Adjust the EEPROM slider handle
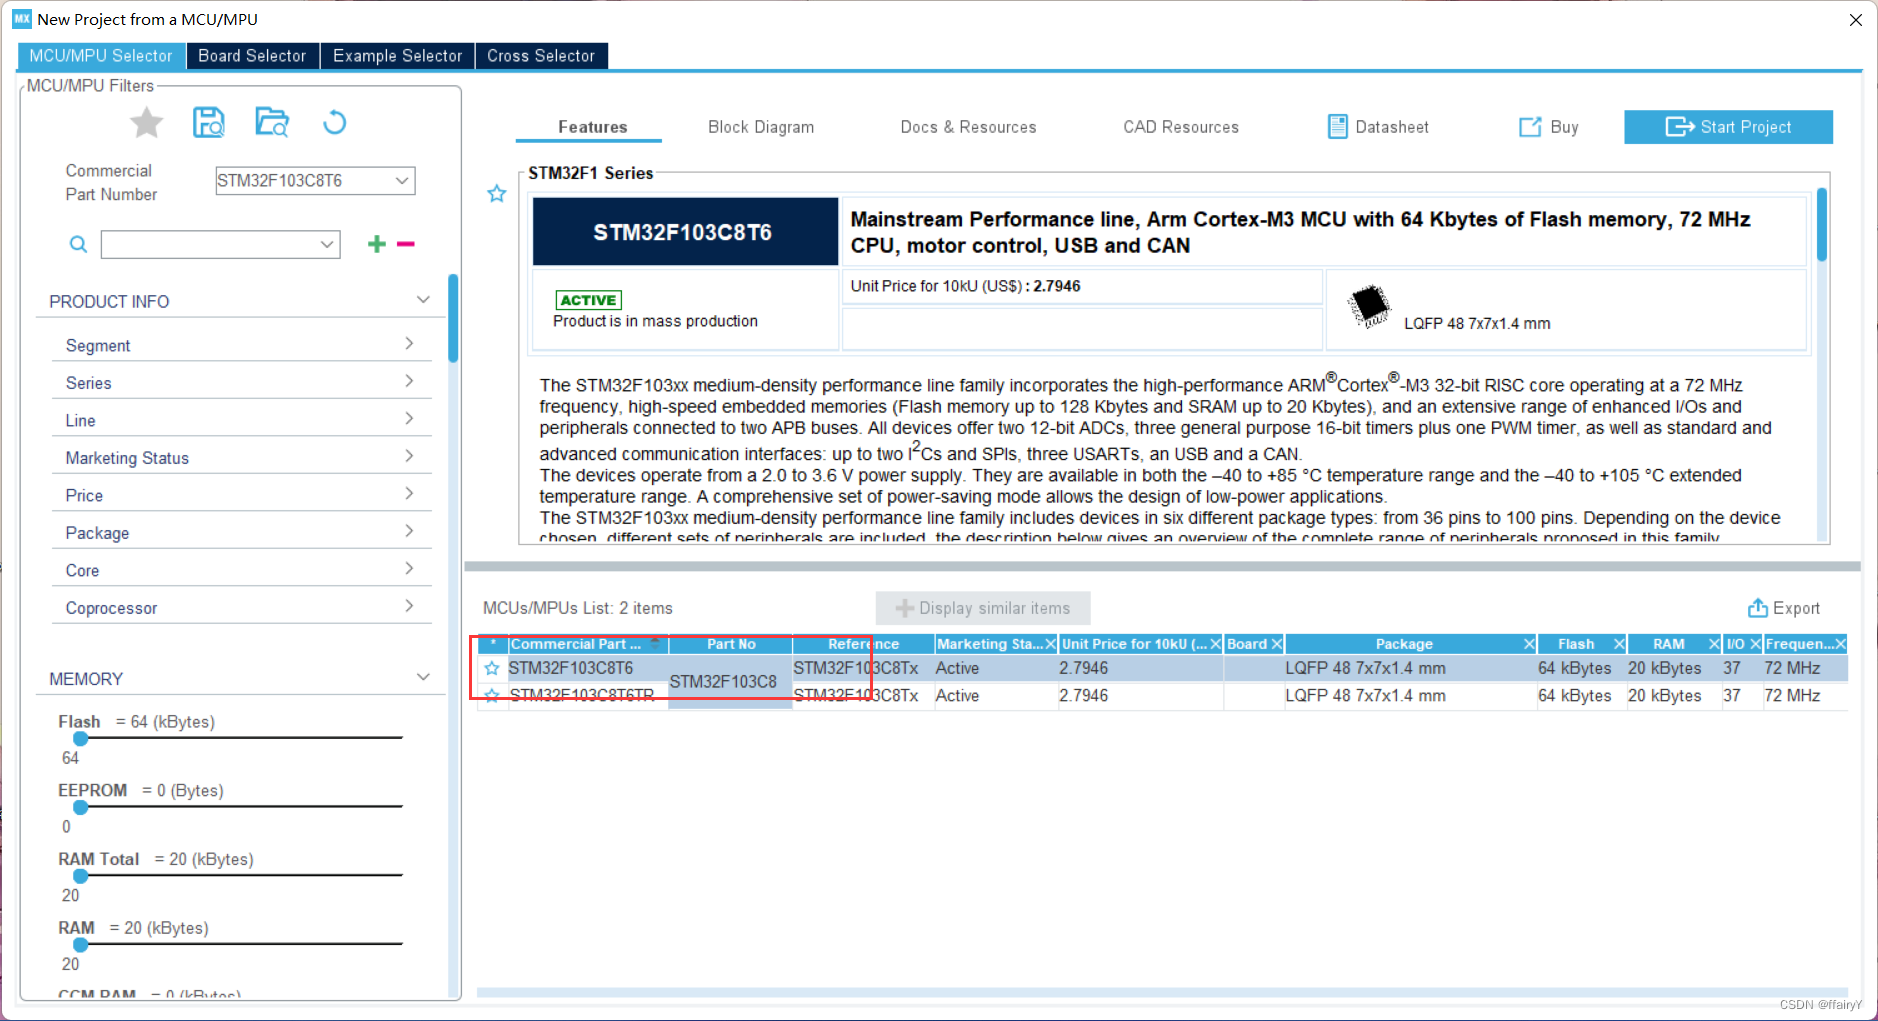 click(81, 807)
